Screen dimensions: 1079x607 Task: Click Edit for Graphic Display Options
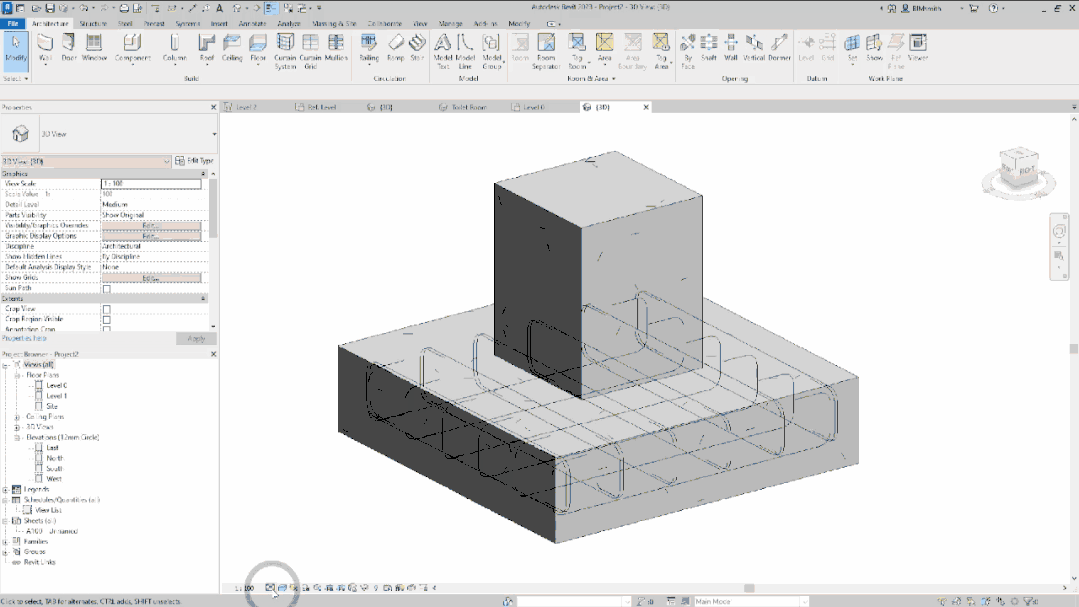[151, 236]
